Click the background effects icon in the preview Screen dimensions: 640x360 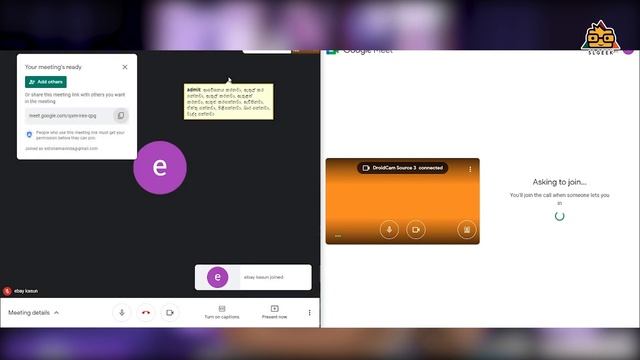pyautogui.click(x=467, y=230)
